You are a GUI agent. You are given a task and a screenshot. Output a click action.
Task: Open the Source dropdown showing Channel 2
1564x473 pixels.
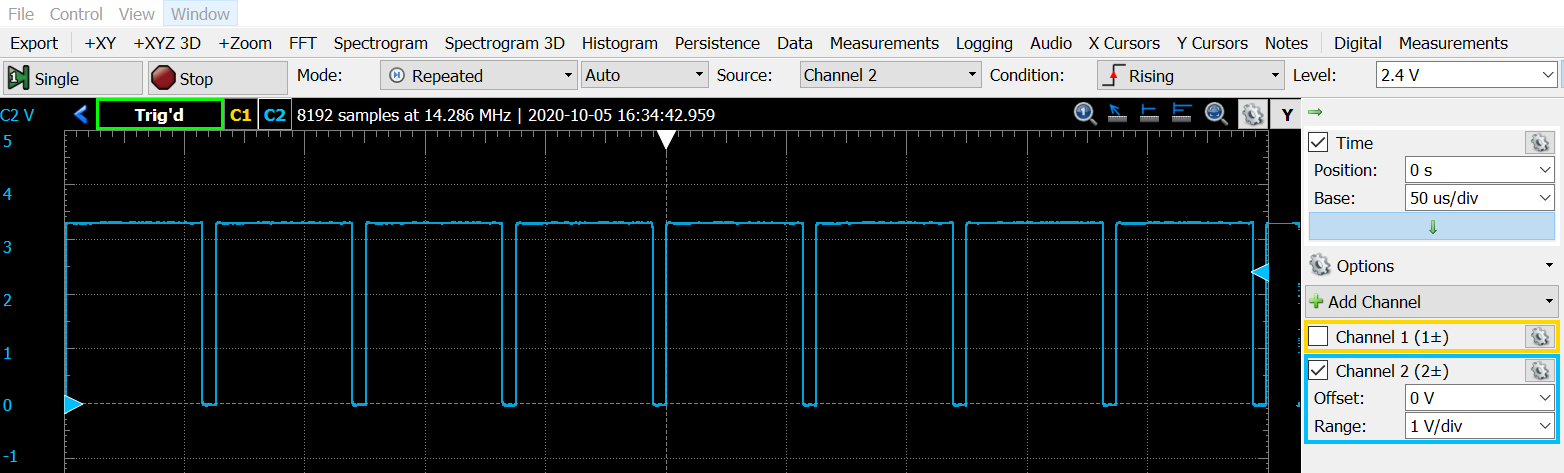pyautogui.click(x=891, y=75)
